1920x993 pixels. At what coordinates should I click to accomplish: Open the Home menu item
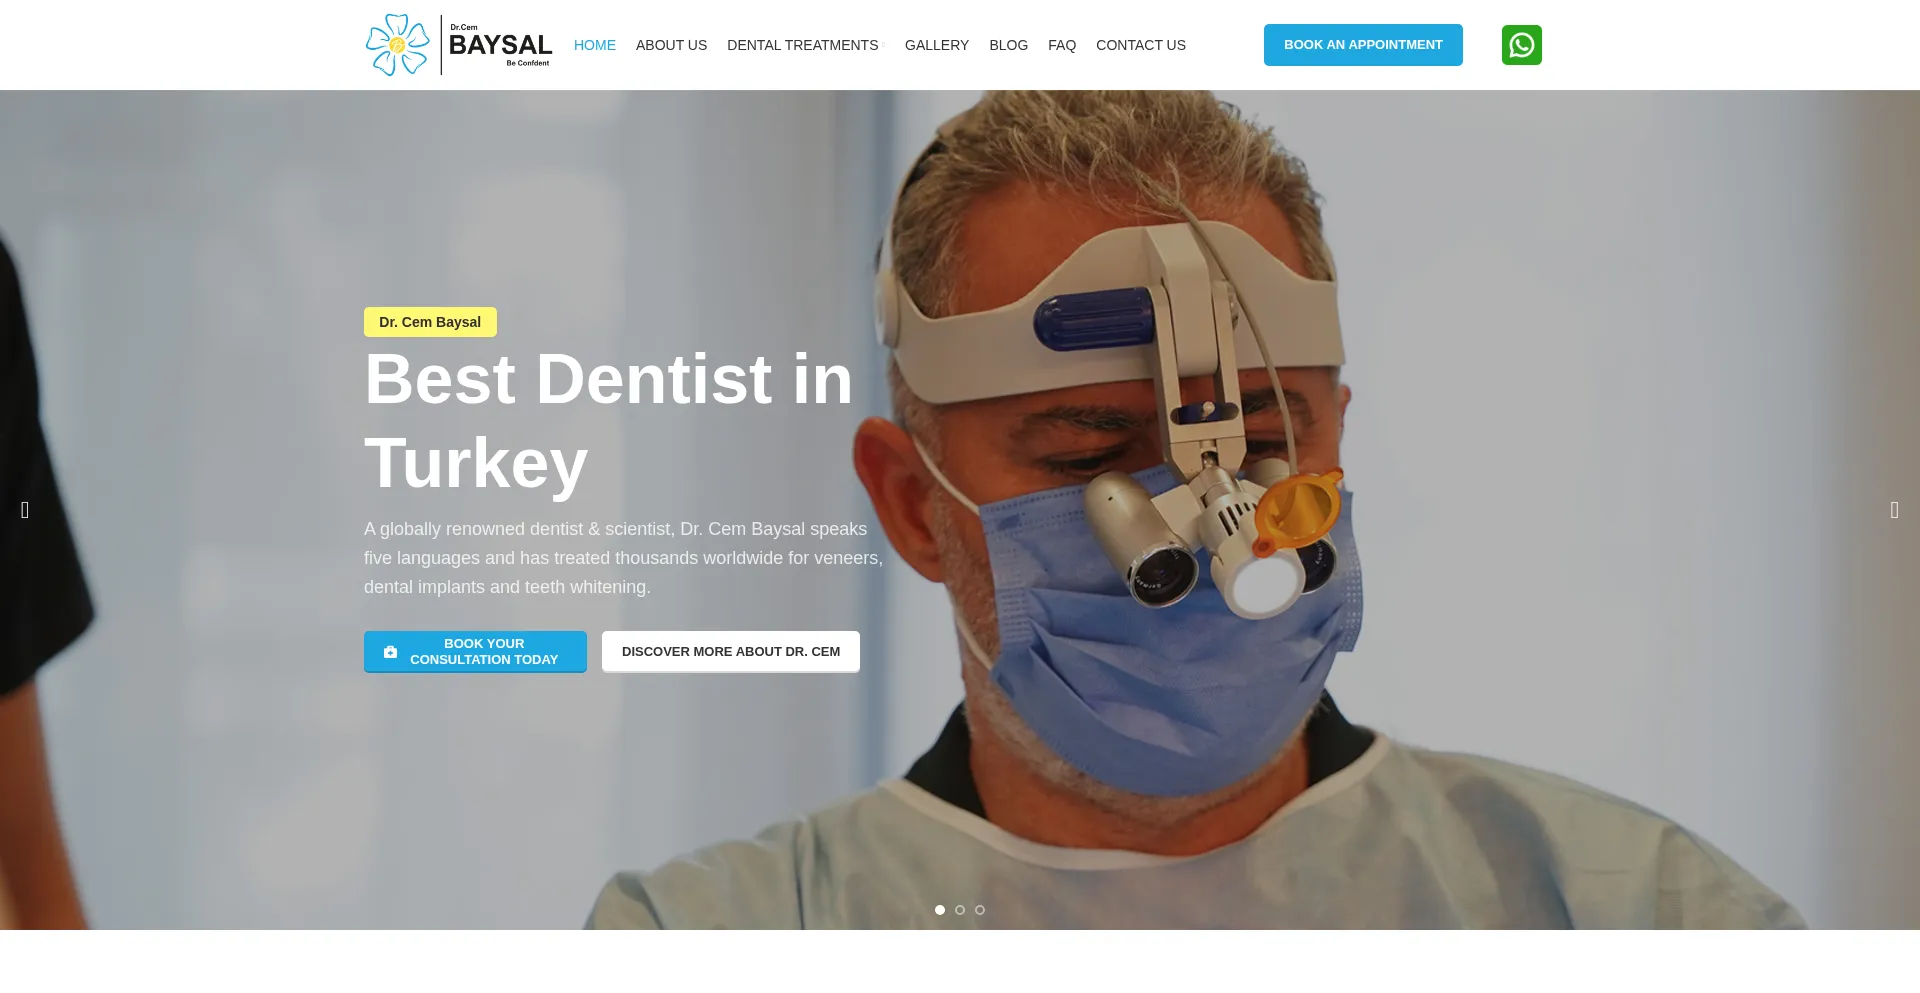click(x=595, y=45)
